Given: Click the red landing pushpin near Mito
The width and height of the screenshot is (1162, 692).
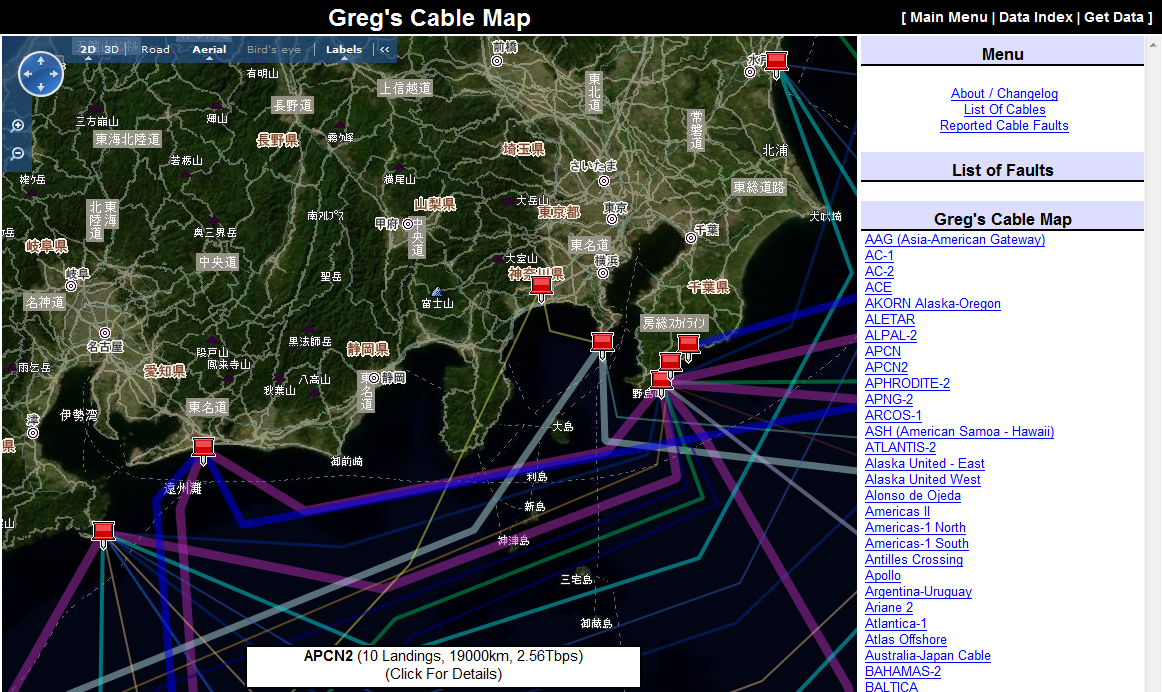Looking at the screenshot, I should (776, 64).
